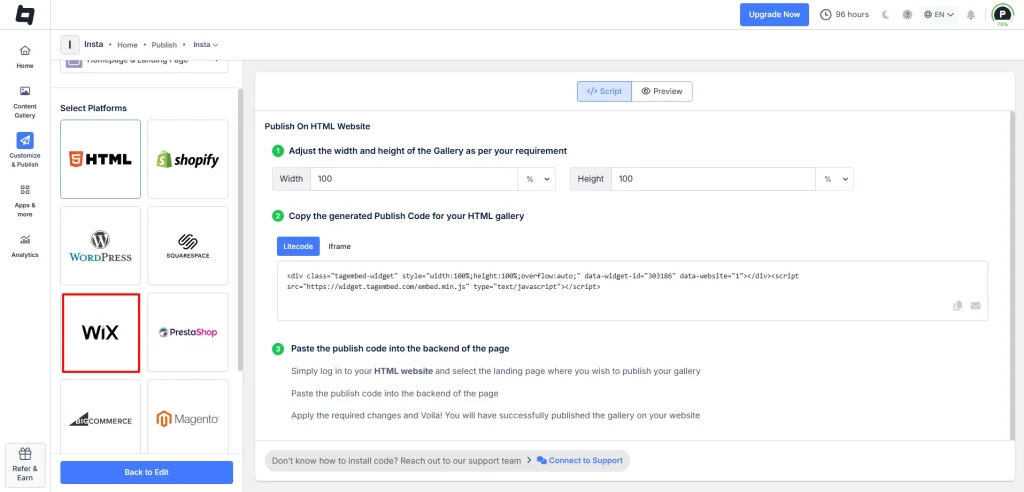Viewport: 1024px width, 492px height.
Task: Open the Home sidebar icon
Action: [25, 50]
